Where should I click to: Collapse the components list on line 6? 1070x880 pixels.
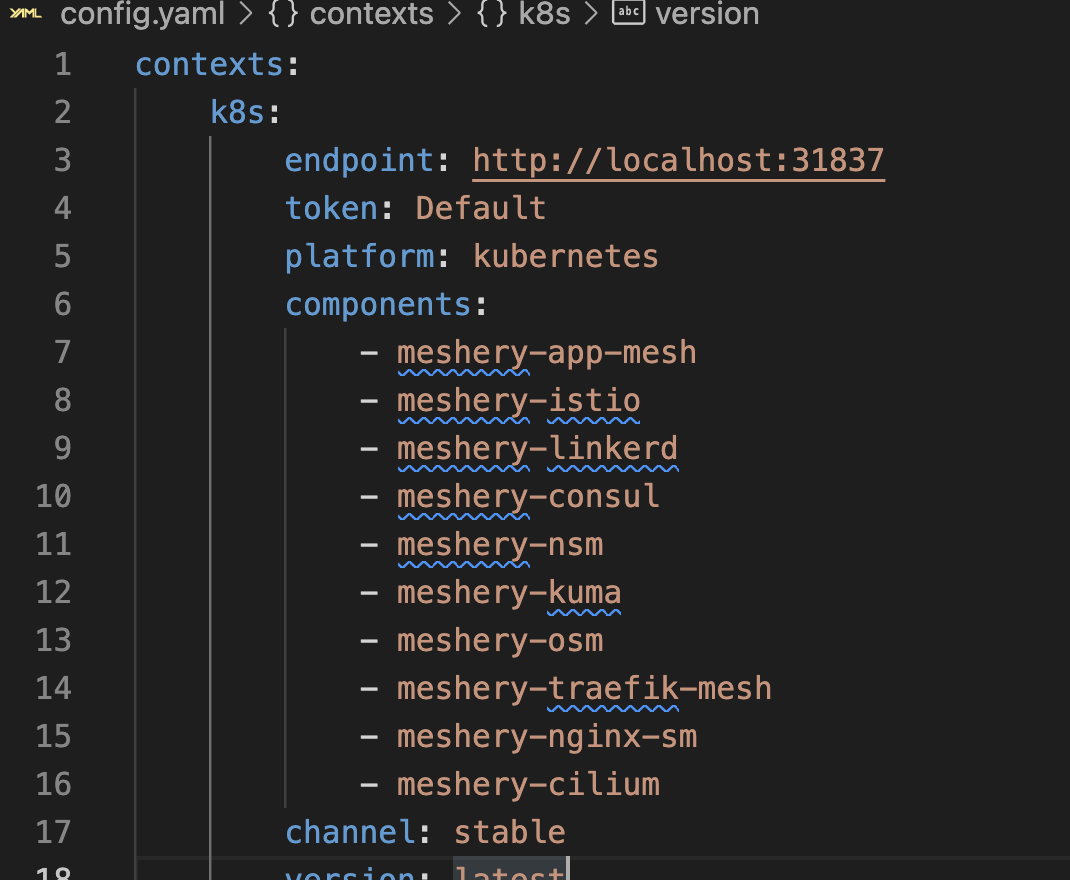(107, 304)
